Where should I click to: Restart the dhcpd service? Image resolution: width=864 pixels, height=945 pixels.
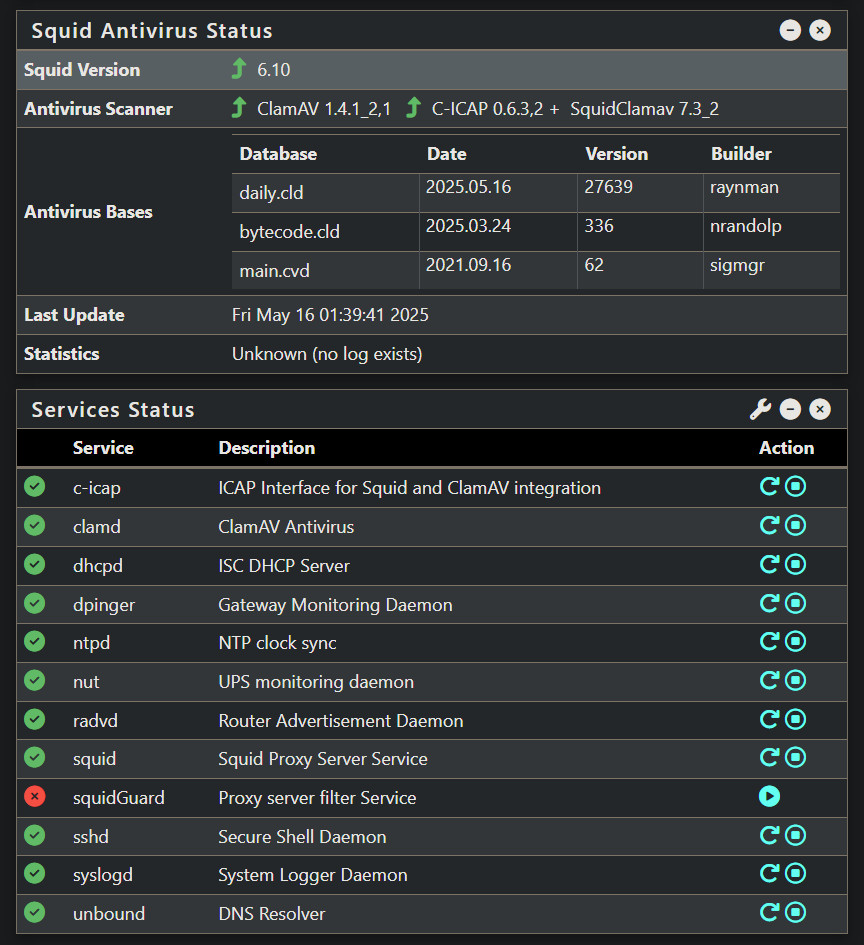769,564
